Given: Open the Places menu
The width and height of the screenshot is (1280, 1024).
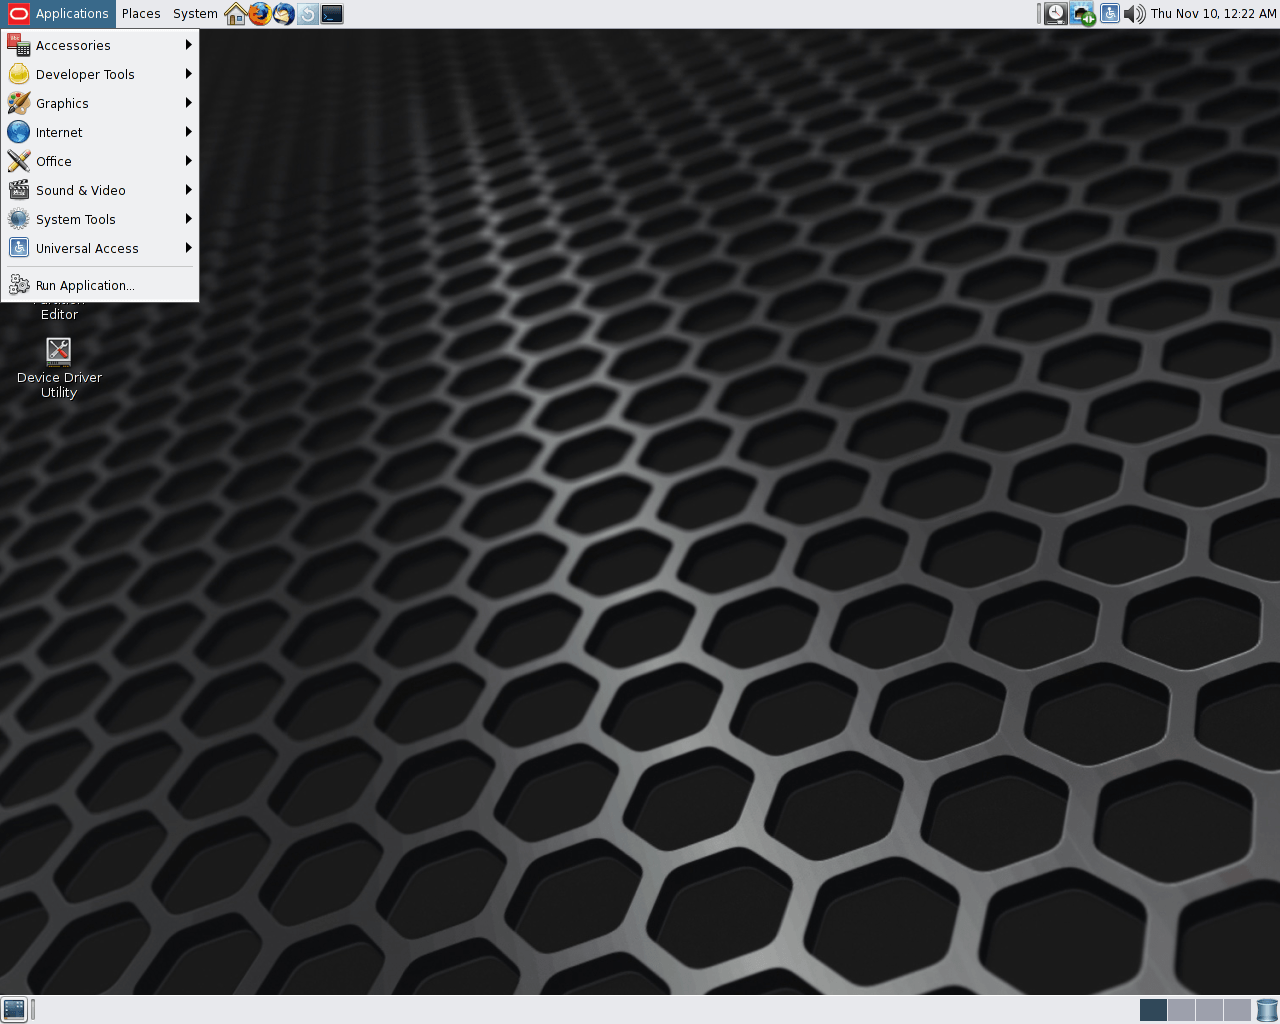Looking at the screenshot, I should 141,14.
